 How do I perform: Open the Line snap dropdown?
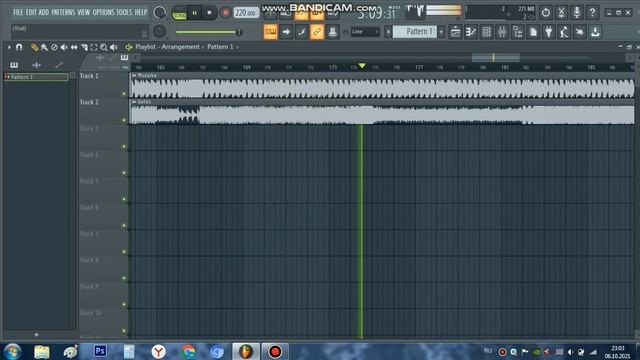(x=365, y=32)
